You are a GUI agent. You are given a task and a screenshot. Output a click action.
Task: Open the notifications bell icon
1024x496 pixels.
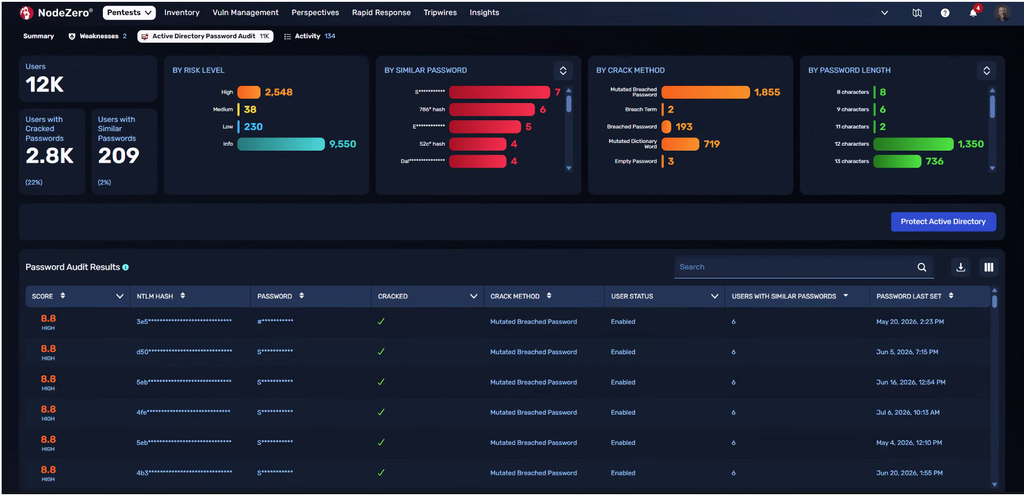pyautogui.click(x=973, y=12)
